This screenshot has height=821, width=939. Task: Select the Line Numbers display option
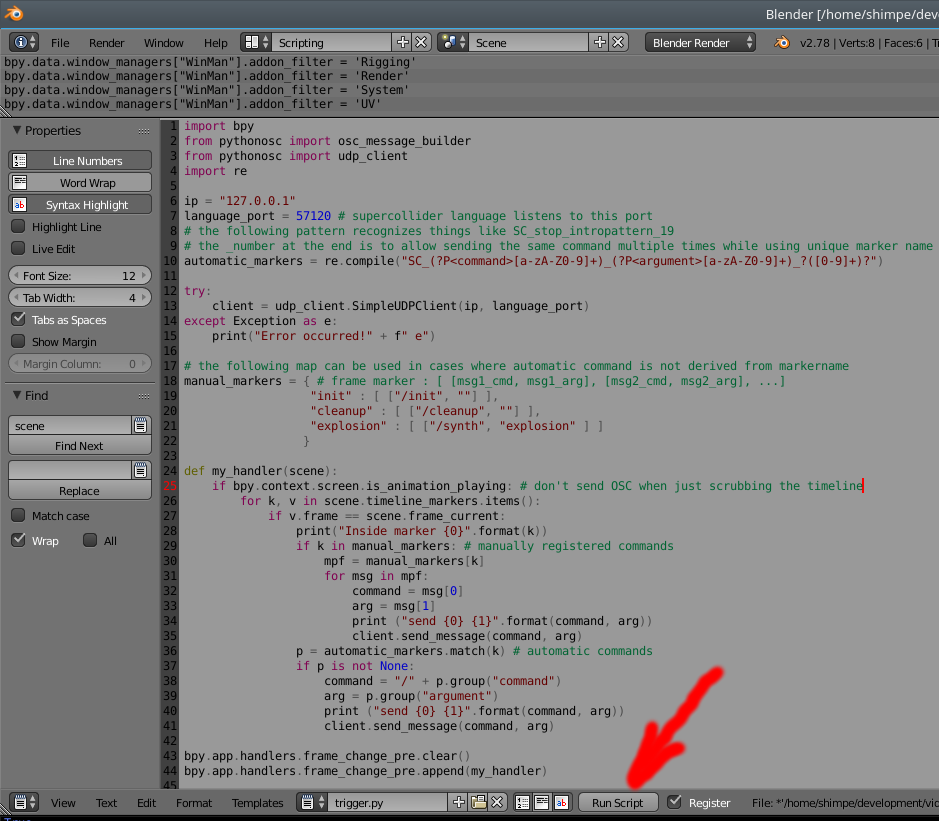79,160
